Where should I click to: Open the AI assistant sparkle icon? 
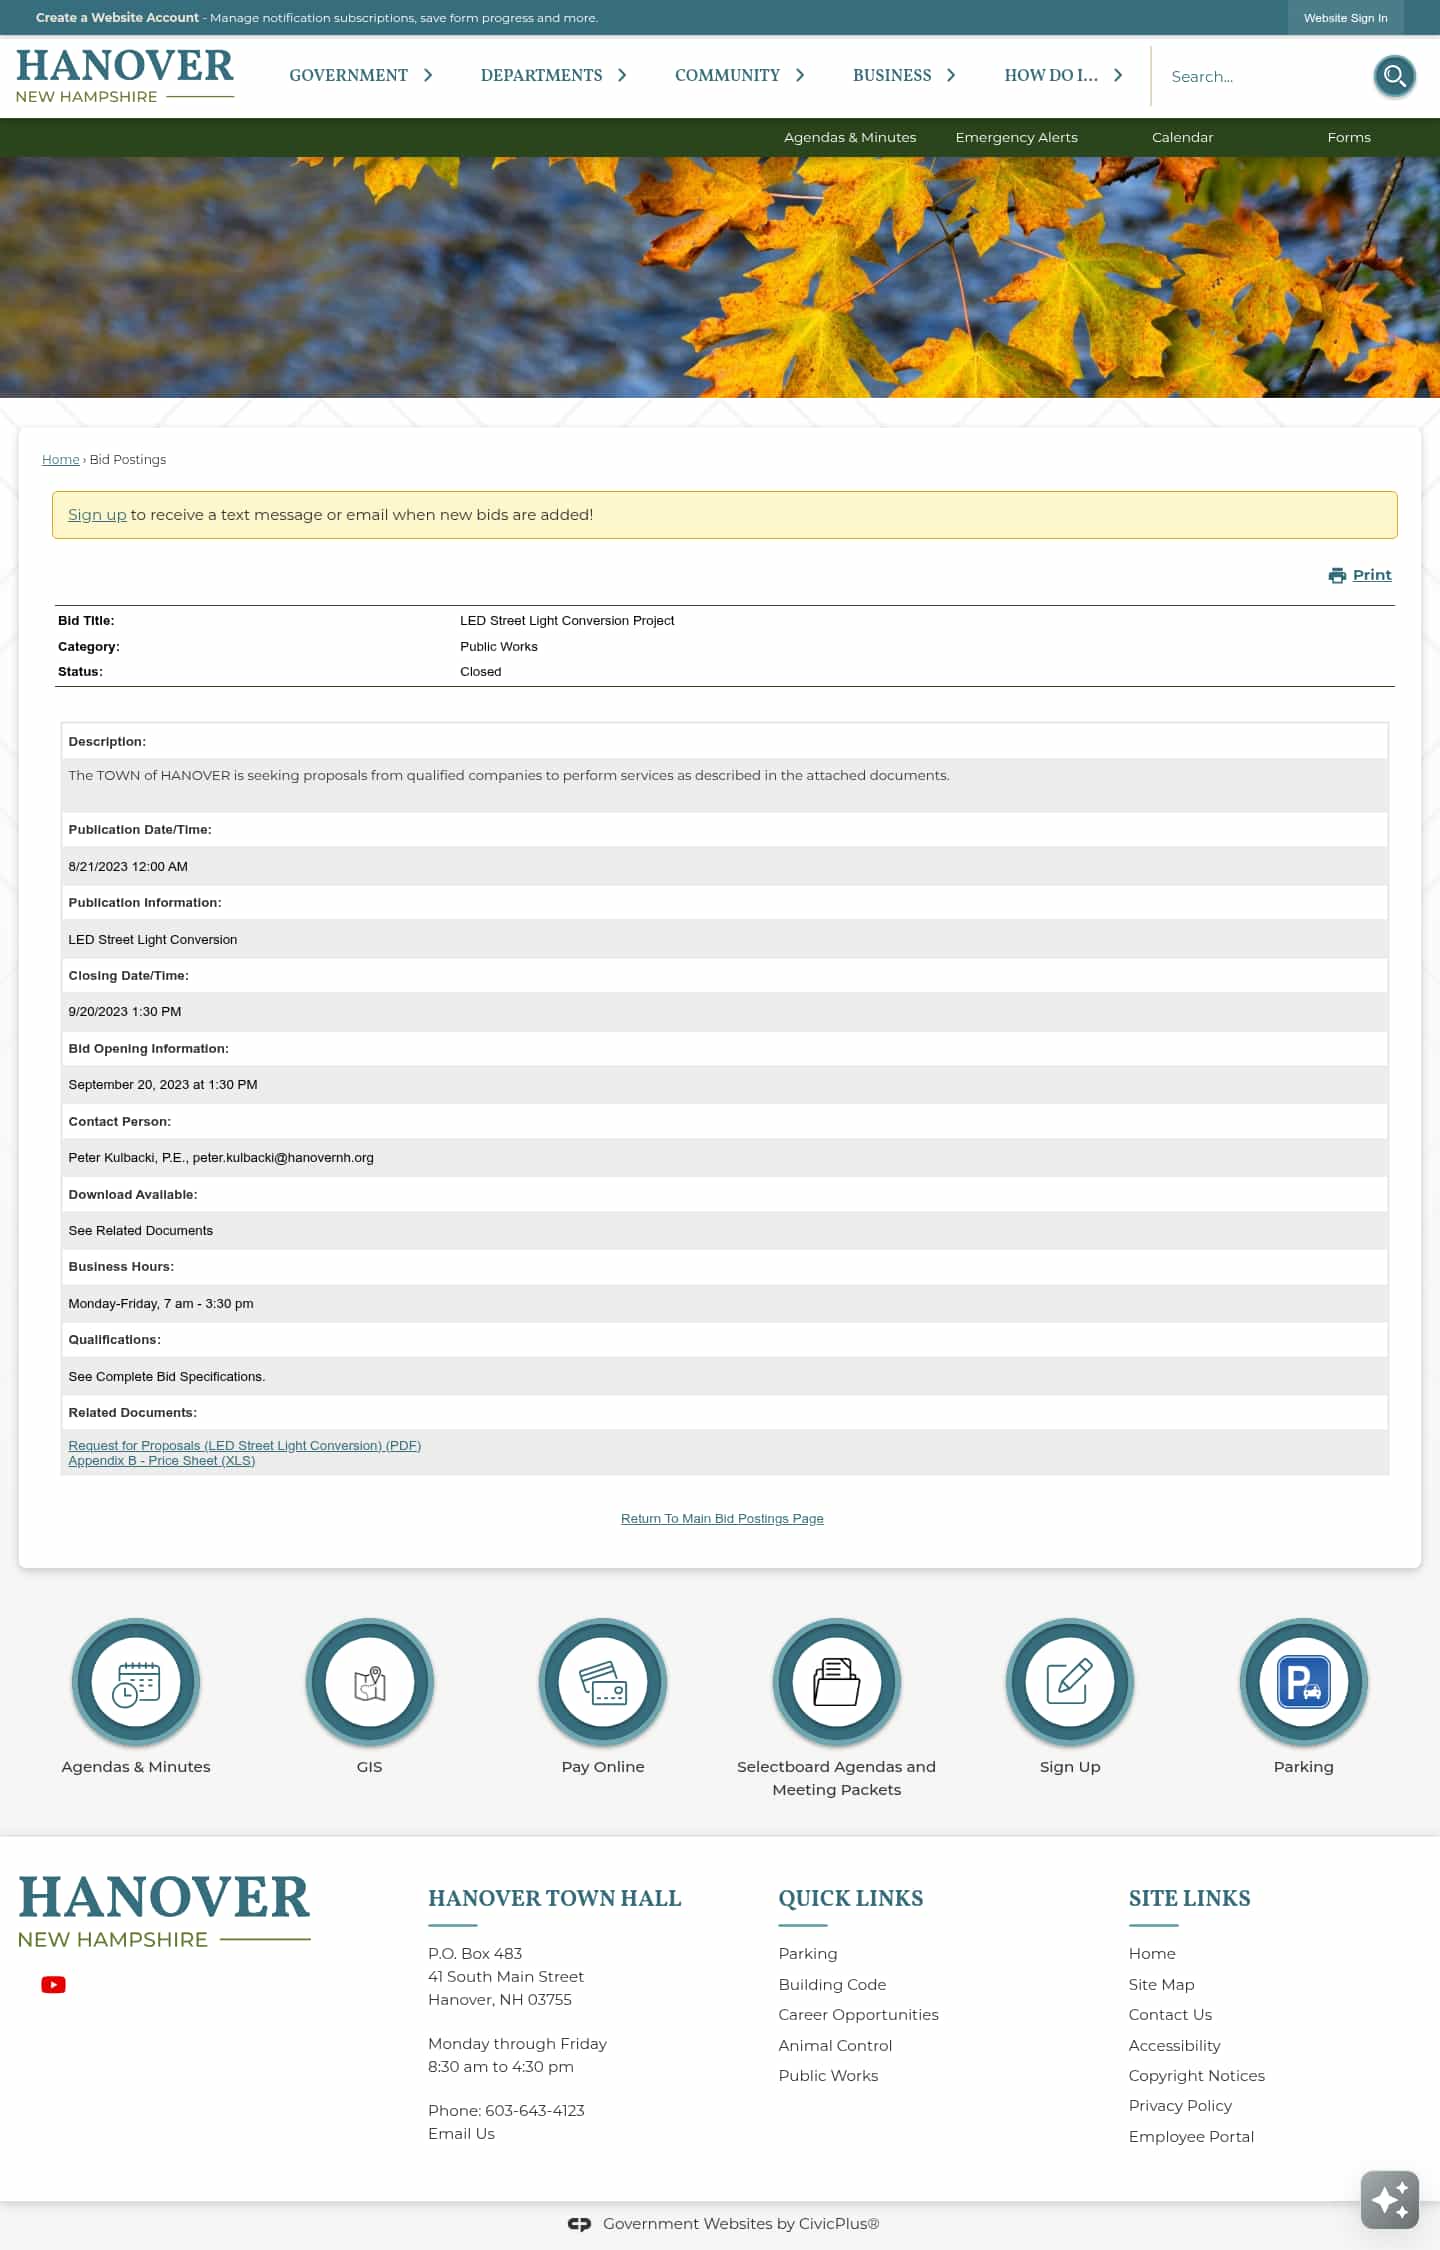[1390, 2200]
